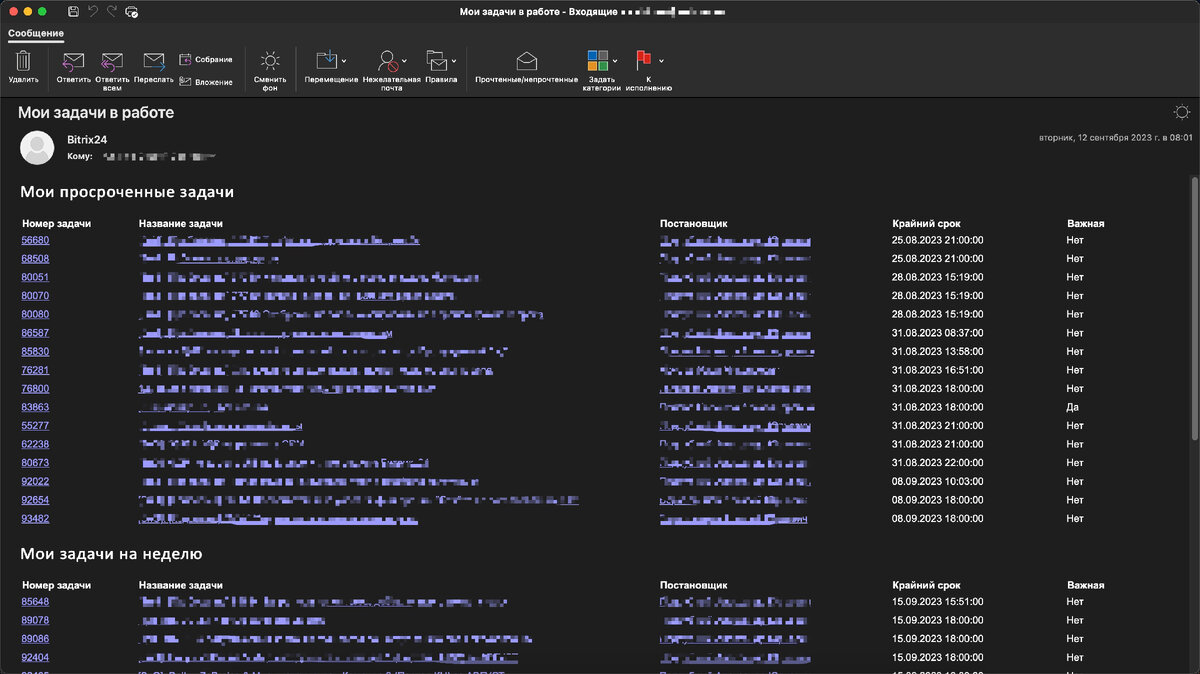Expand the Правила dropdown arrow
This screenshot has width=1200, height=674.
(454, 61)
